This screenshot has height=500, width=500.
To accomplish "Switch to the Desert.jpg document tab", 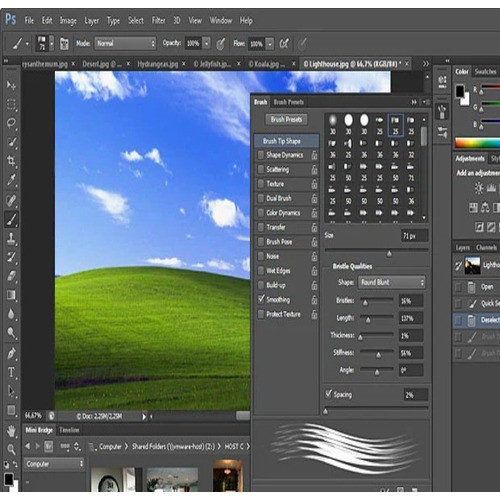I will (102, 64).
